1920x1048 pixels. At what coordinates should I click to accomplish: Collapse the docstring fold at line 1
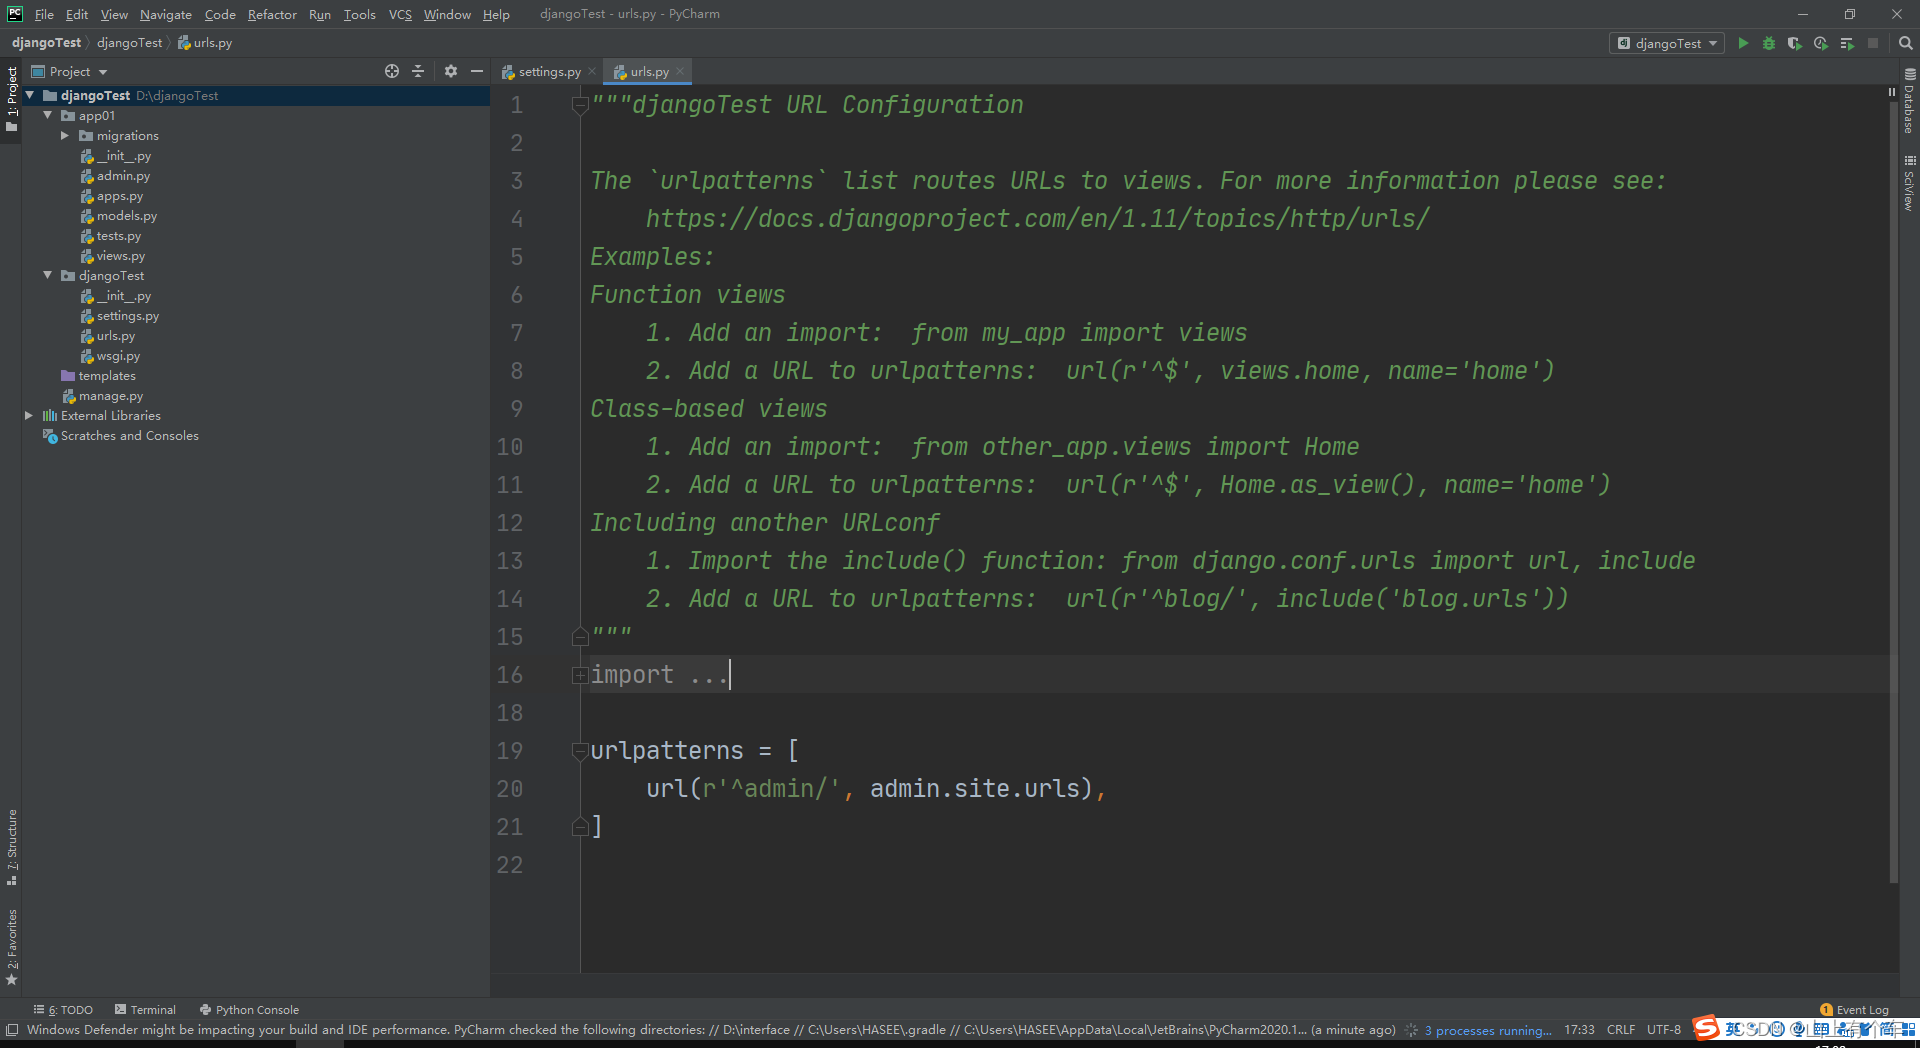pyautogui.click(x=579, y=105)
